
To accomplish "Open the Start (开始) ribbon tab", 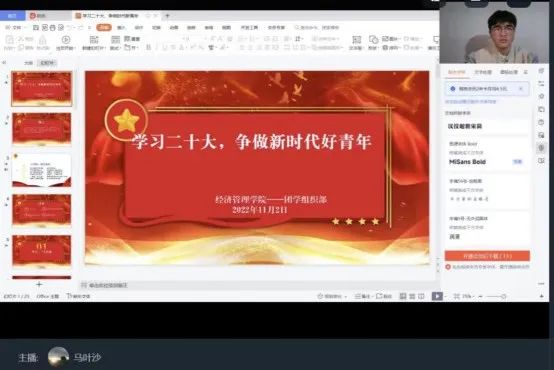I will 104,28.
